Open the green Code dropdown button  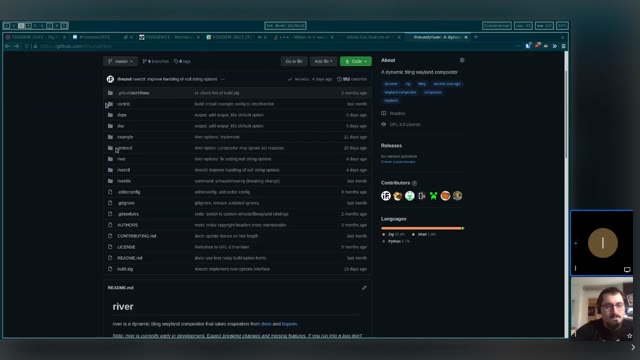coord(356,61)
